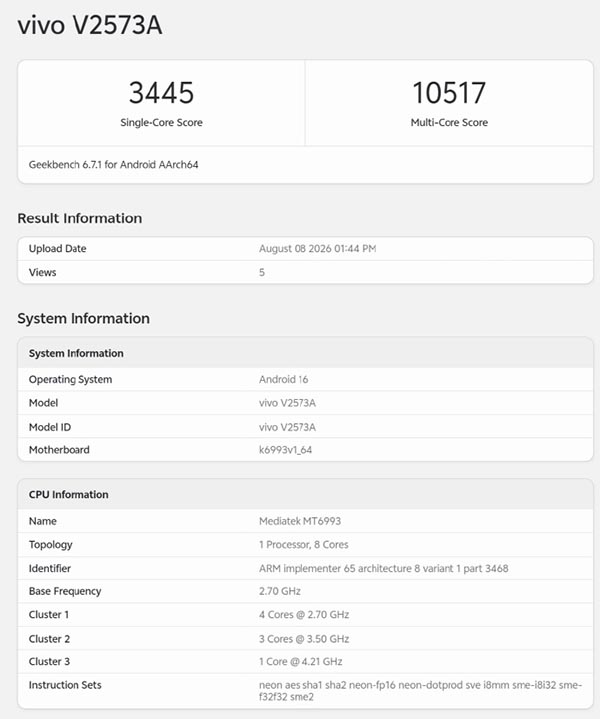Click the 'Cluster 1' row label
Image resolution: width=600 pixels, height=719 pixels.
[x=49, y=615]
